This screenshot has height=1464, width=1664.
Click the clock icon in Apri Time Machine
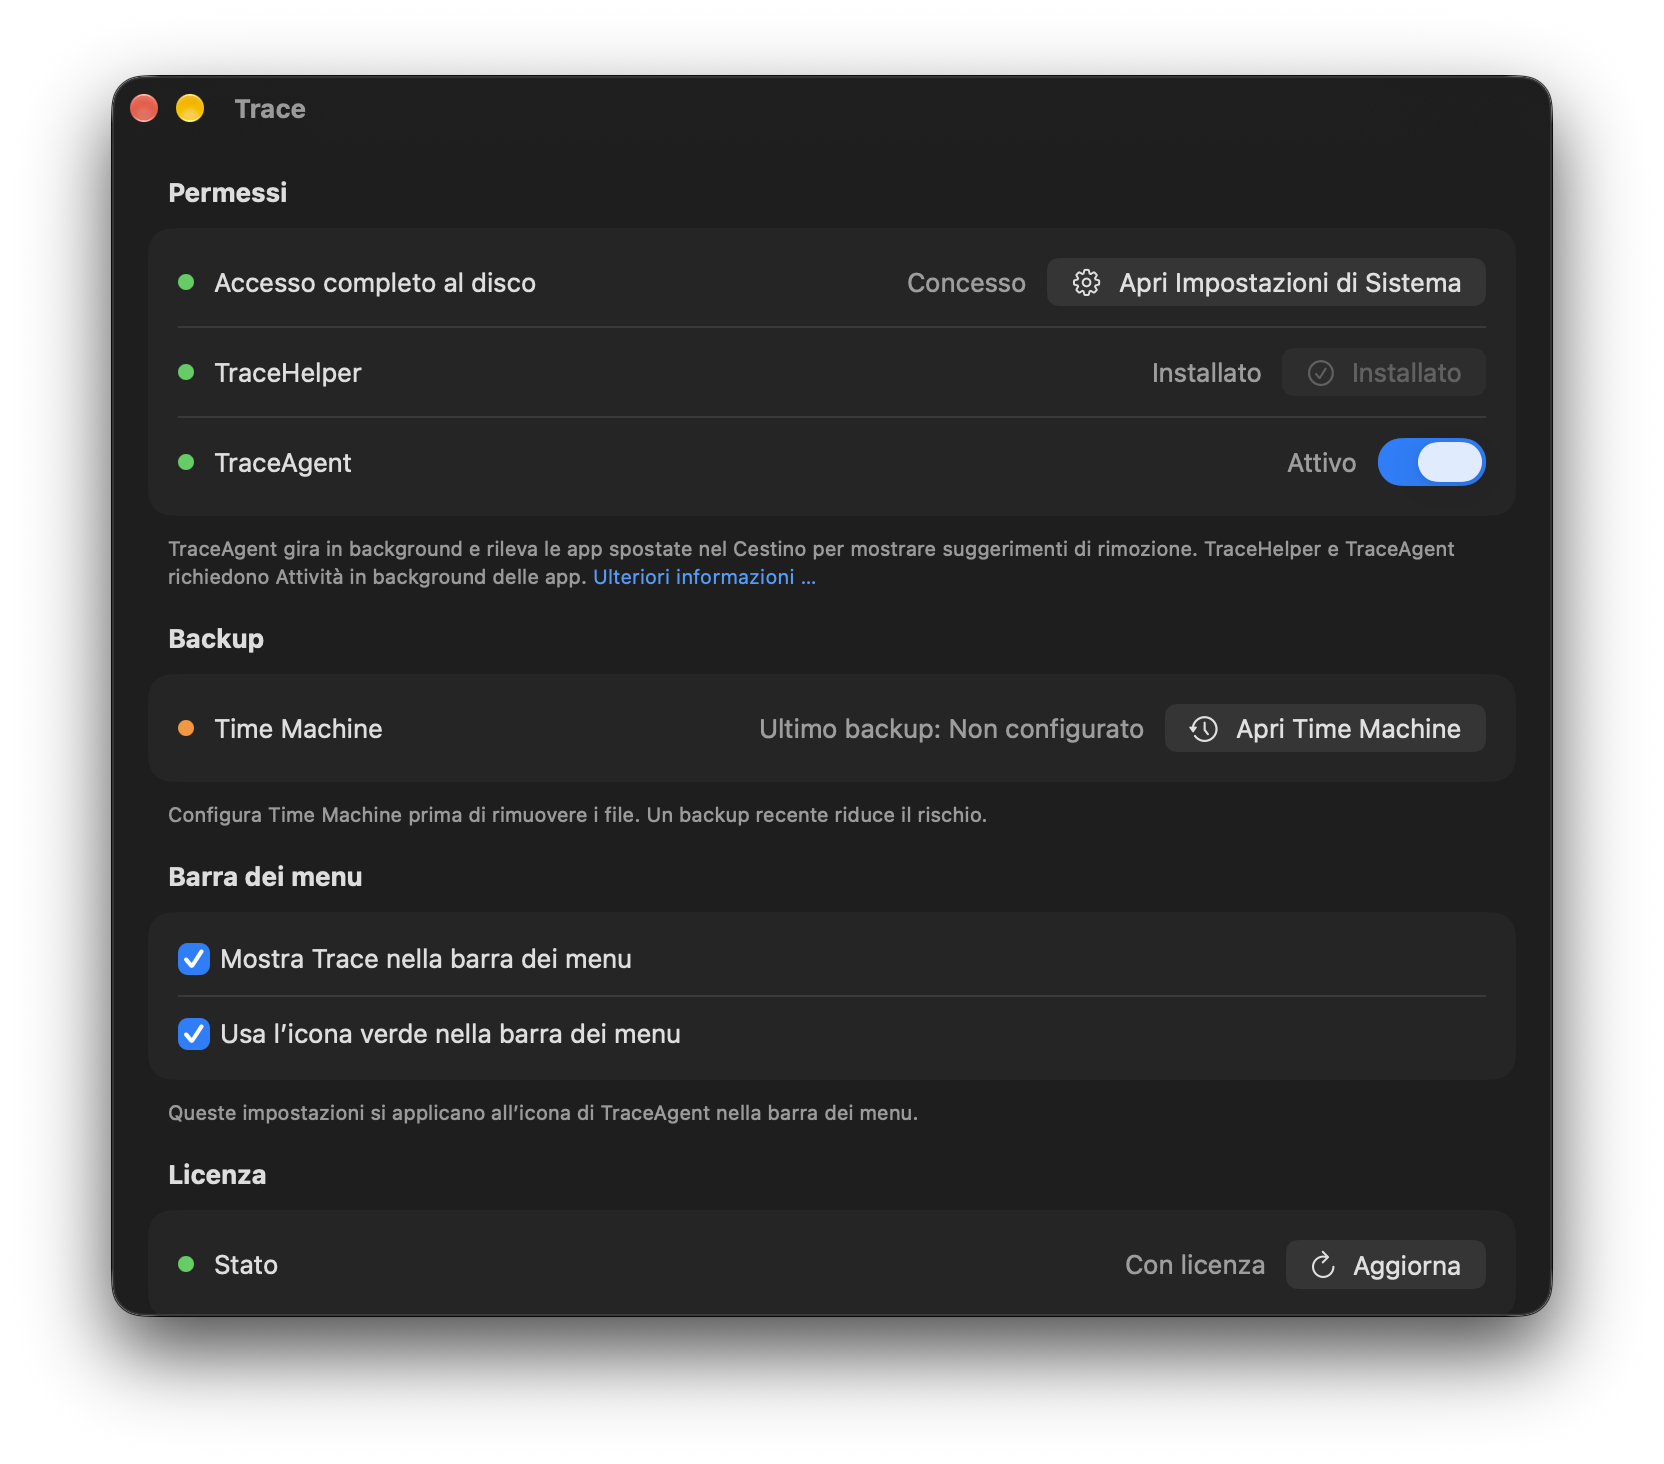pos(1204,729)
